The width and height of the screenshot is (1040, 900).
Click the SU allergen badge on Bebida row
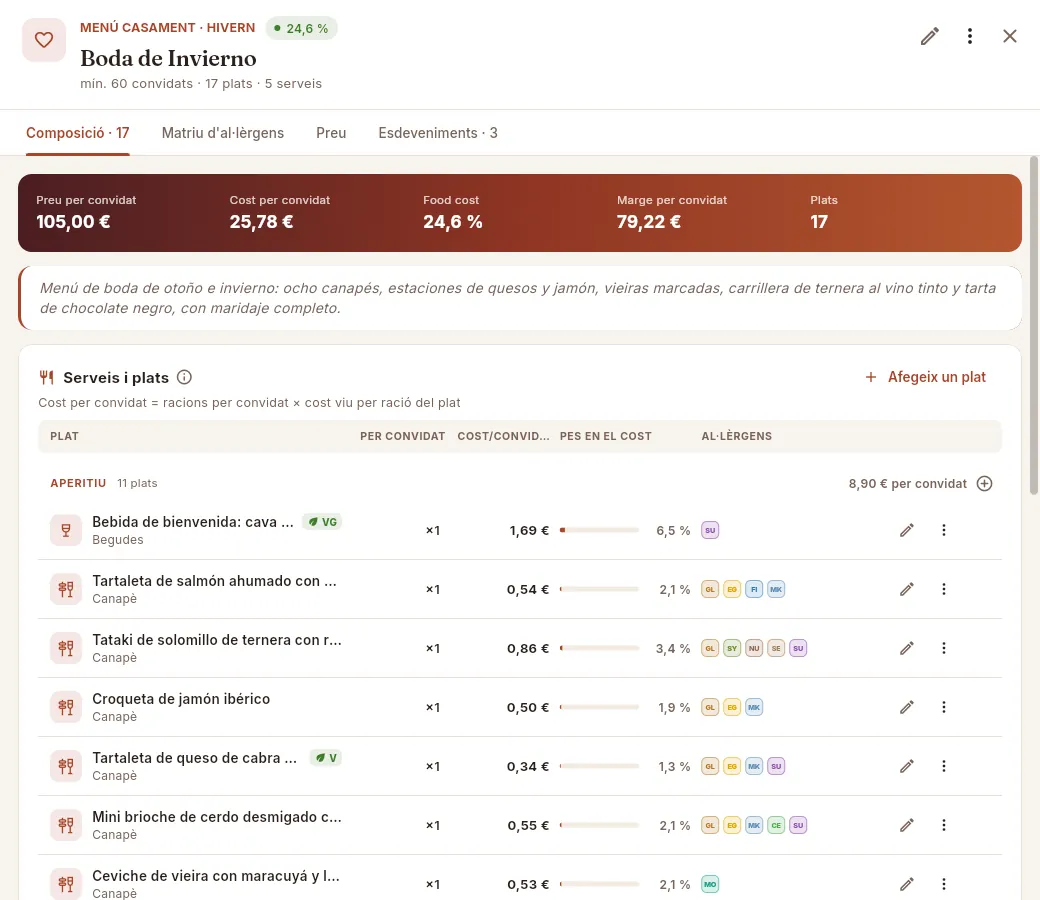point(710,530)
